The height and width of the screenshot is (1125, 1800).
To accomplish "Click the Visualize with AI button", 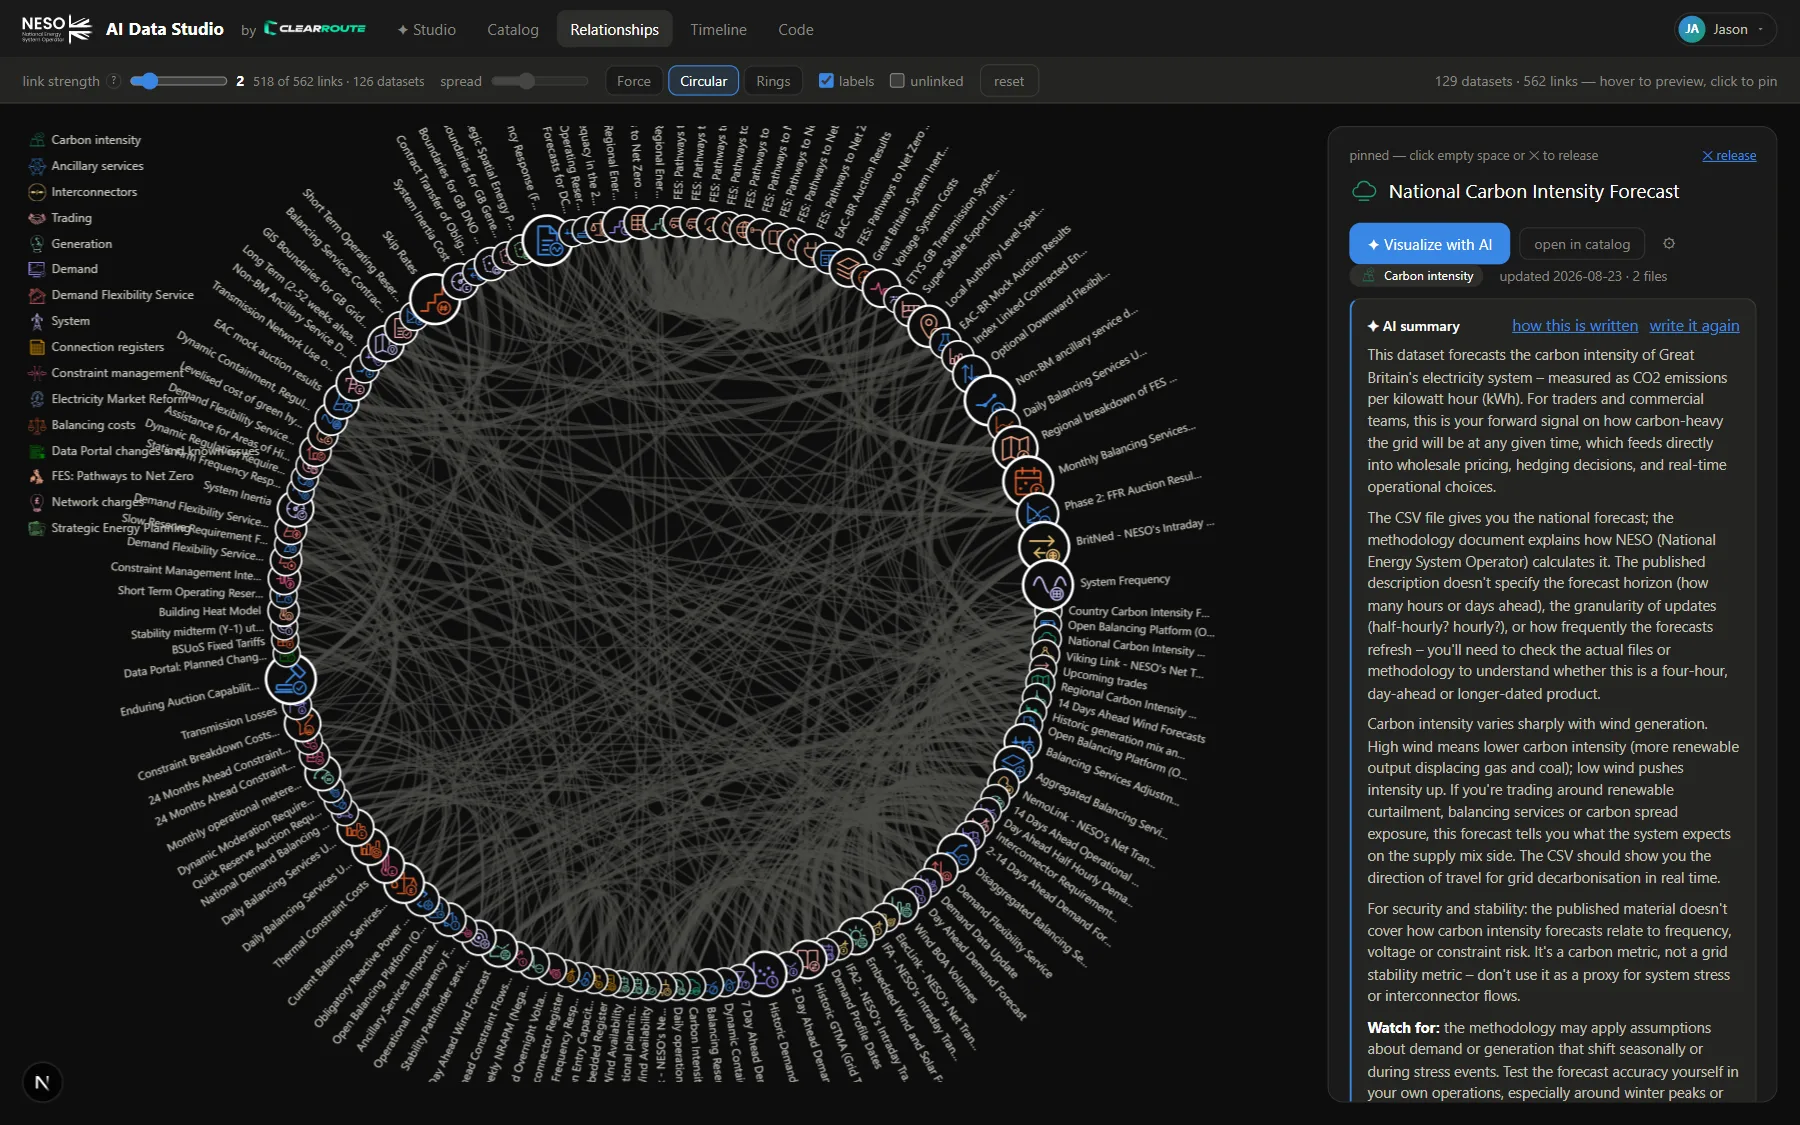I will (x=1430, y=244).
